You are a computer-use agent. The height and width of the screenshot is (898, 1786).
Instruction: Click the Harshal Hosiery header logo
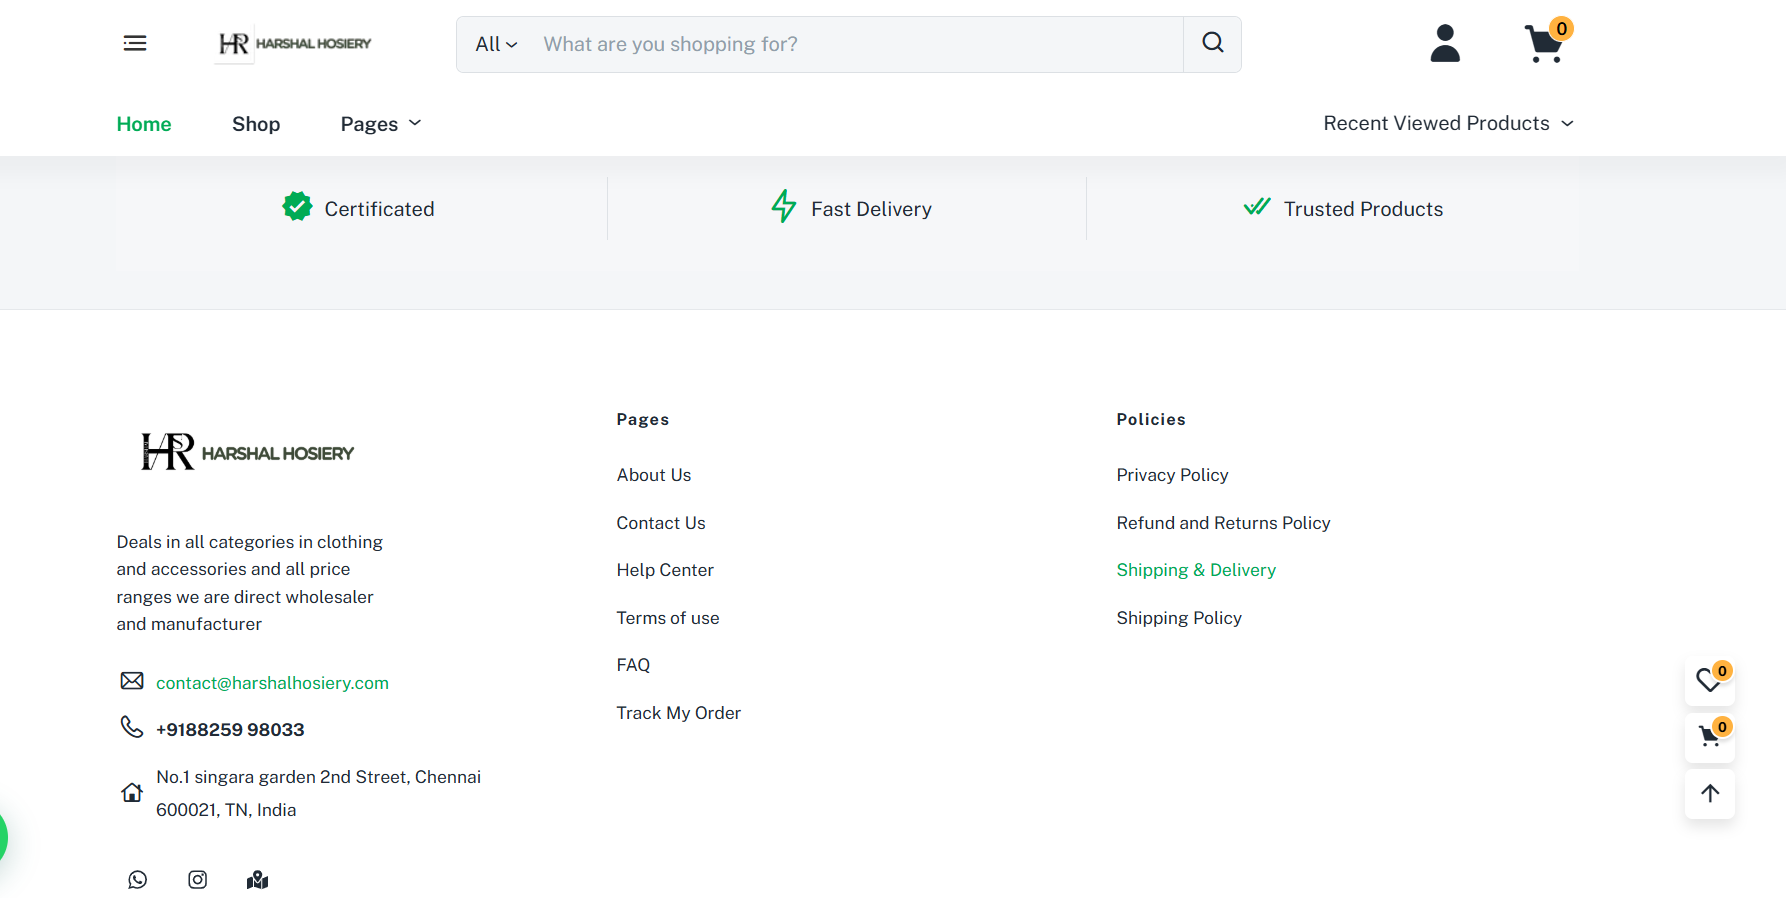[294, 44]
